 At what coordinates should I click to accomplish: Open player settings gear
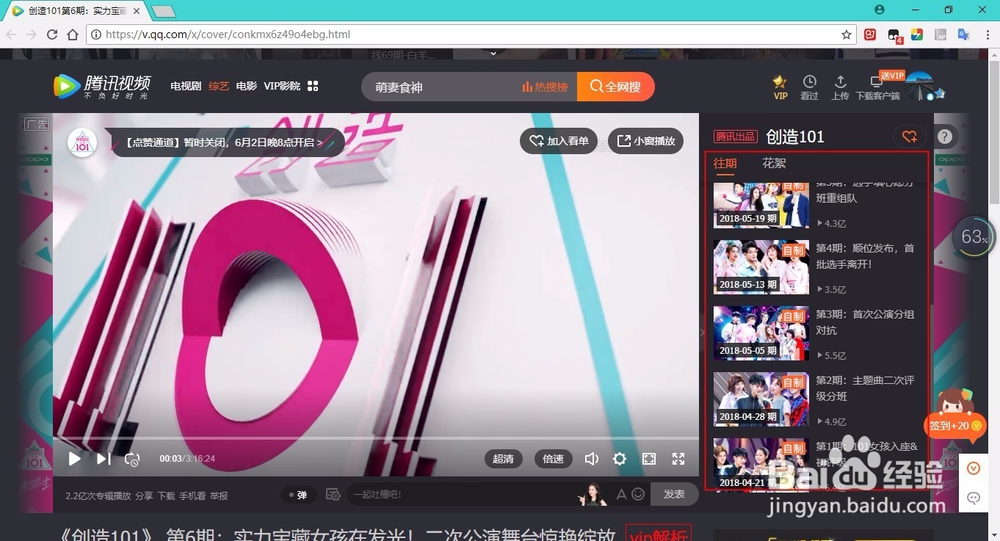pos(619,459)
